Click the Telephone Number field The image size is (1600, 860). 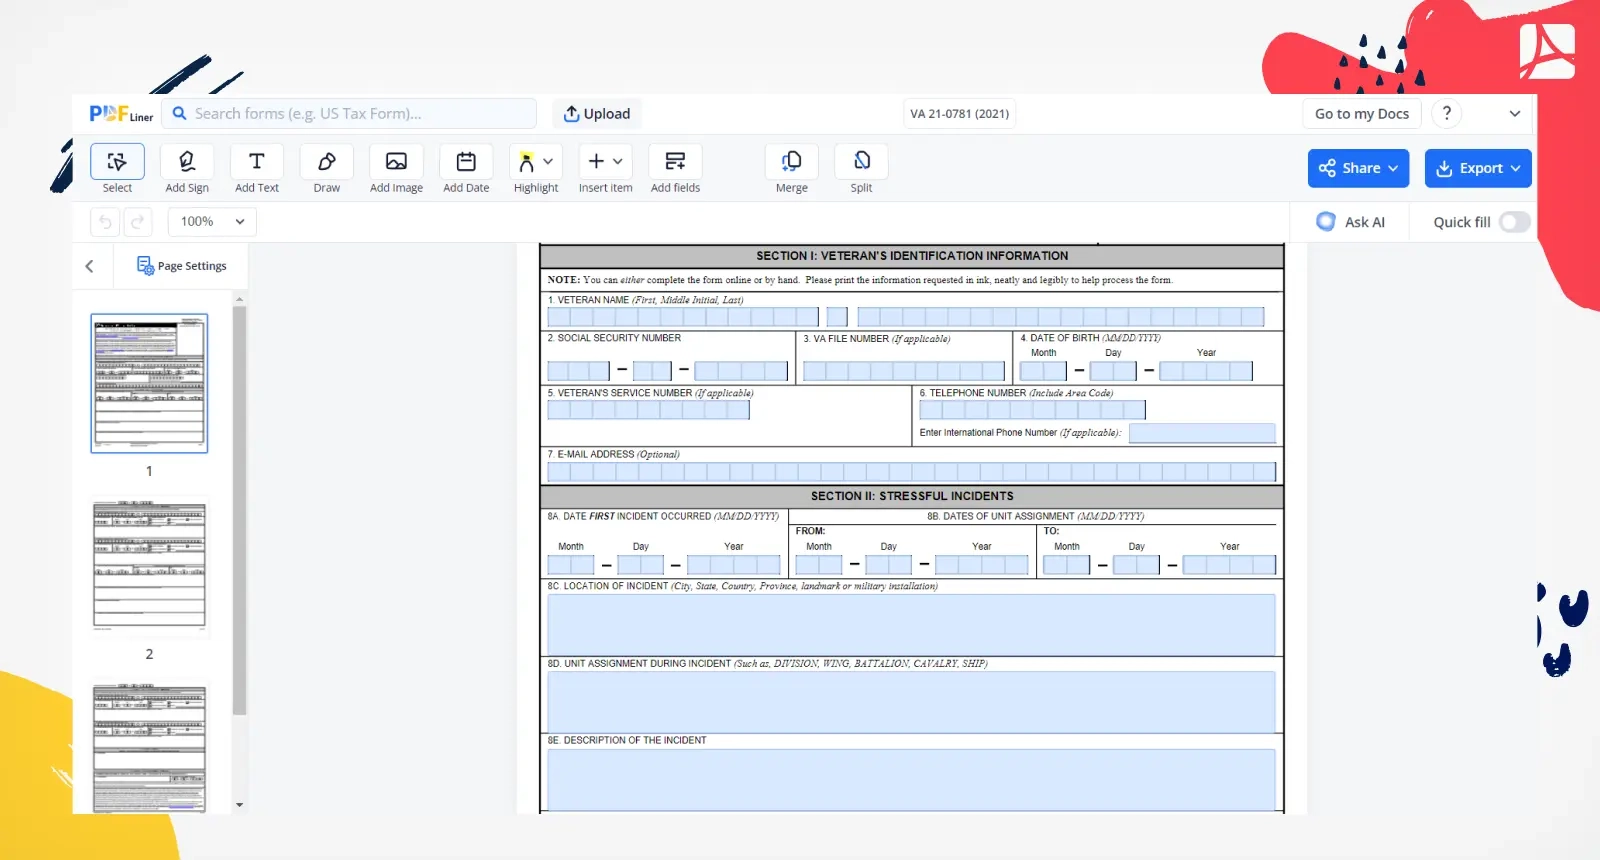pos(1032,410)
